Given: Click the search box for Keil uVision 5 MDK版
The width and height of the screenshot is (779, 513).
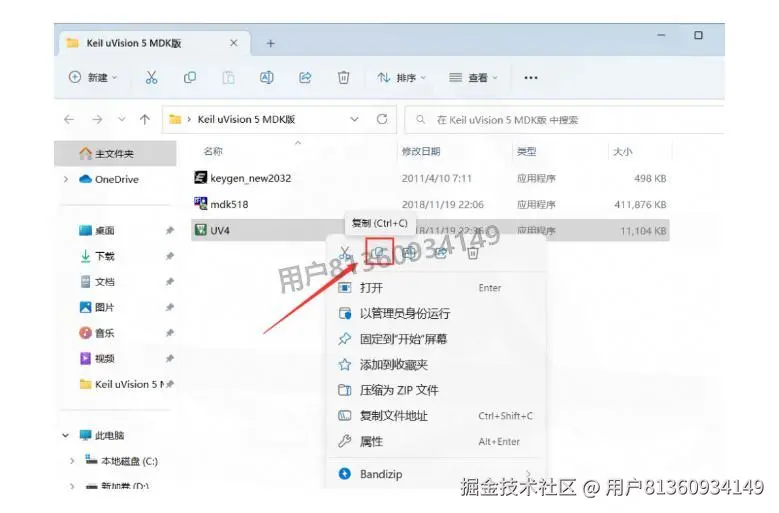Looking at the screenshot, I should click(x=564, y=120).
